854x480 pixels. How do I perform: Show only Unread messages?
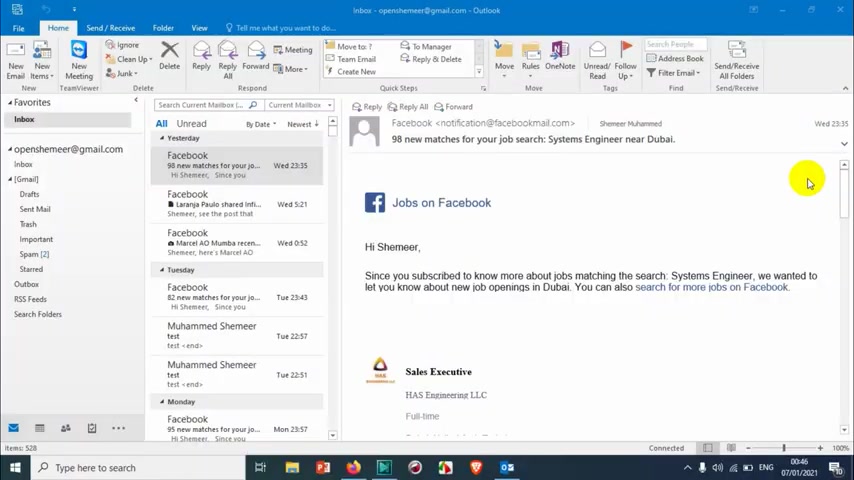[x=191, y=124]
